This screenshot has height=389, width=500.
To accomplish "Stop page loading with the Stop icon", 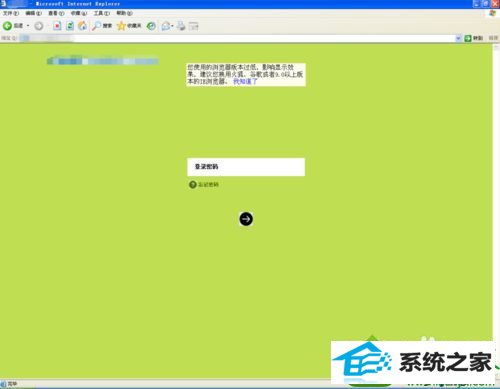I will click(x=57, y=26).
